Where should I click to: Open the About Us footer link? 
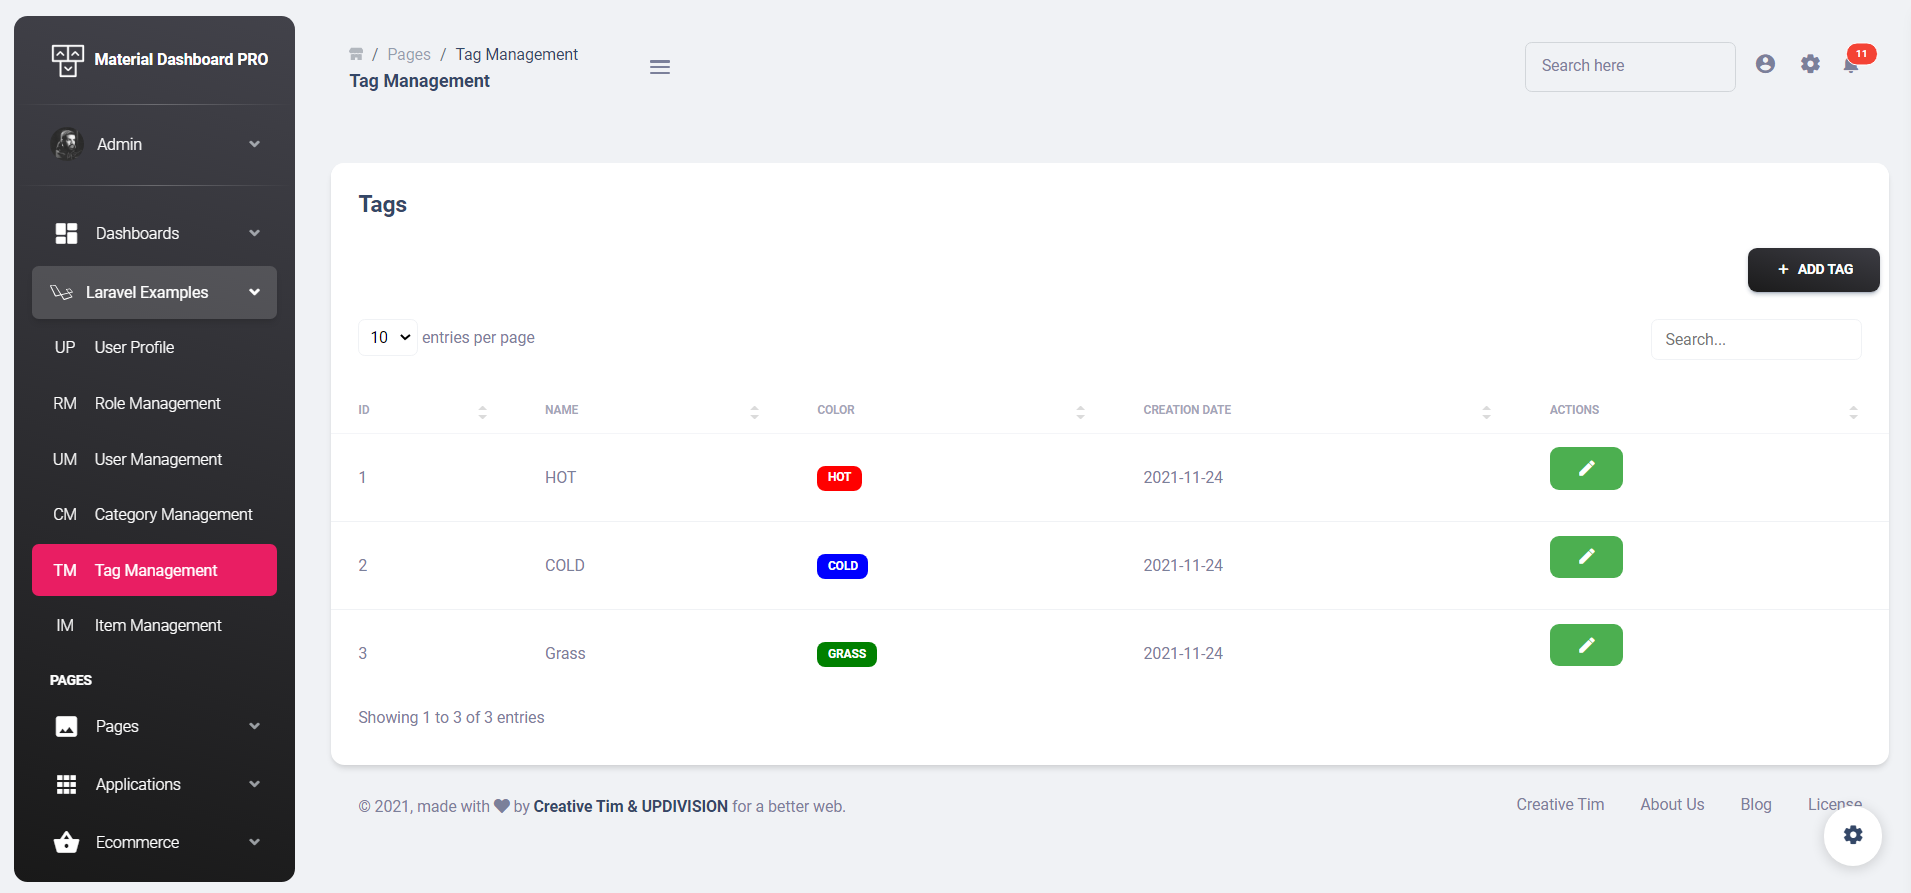(x=1671, y=804)
